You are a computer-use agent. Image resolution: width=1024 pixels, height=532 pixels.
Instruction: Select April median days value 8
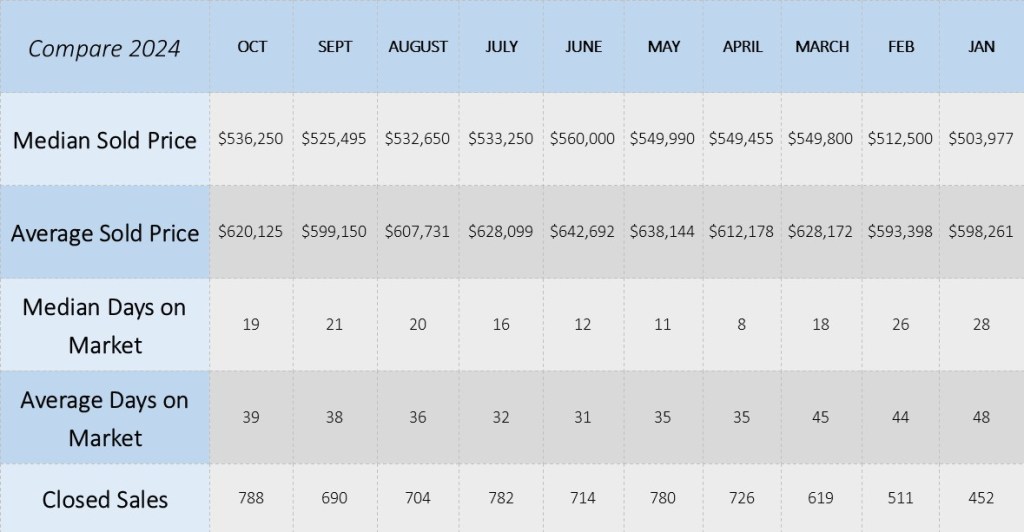point(741,325)
